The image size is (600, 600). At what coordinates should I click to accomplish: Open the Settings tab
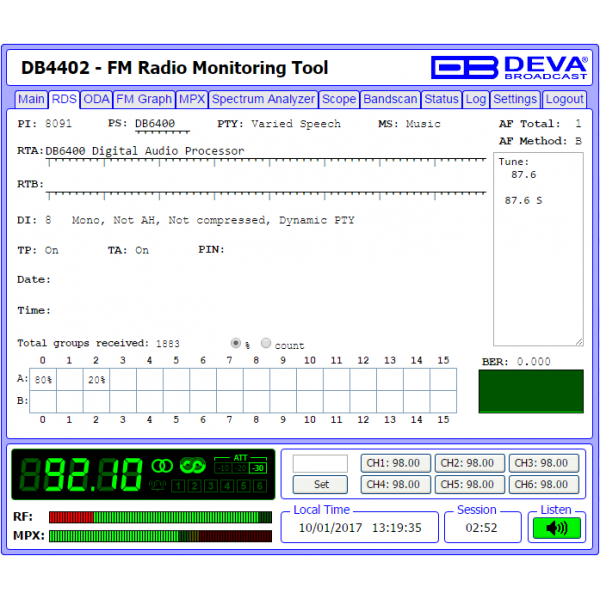pos(515,99)
